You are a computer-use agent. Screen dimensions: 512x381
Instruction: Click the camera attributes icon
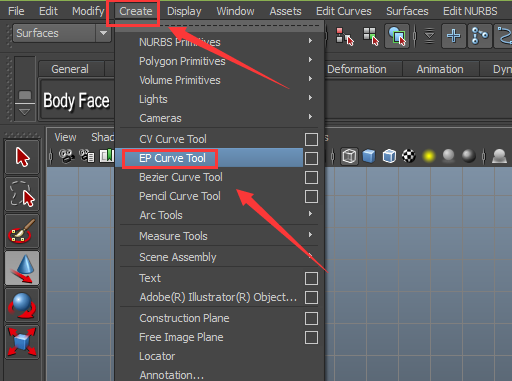point(87,156)
